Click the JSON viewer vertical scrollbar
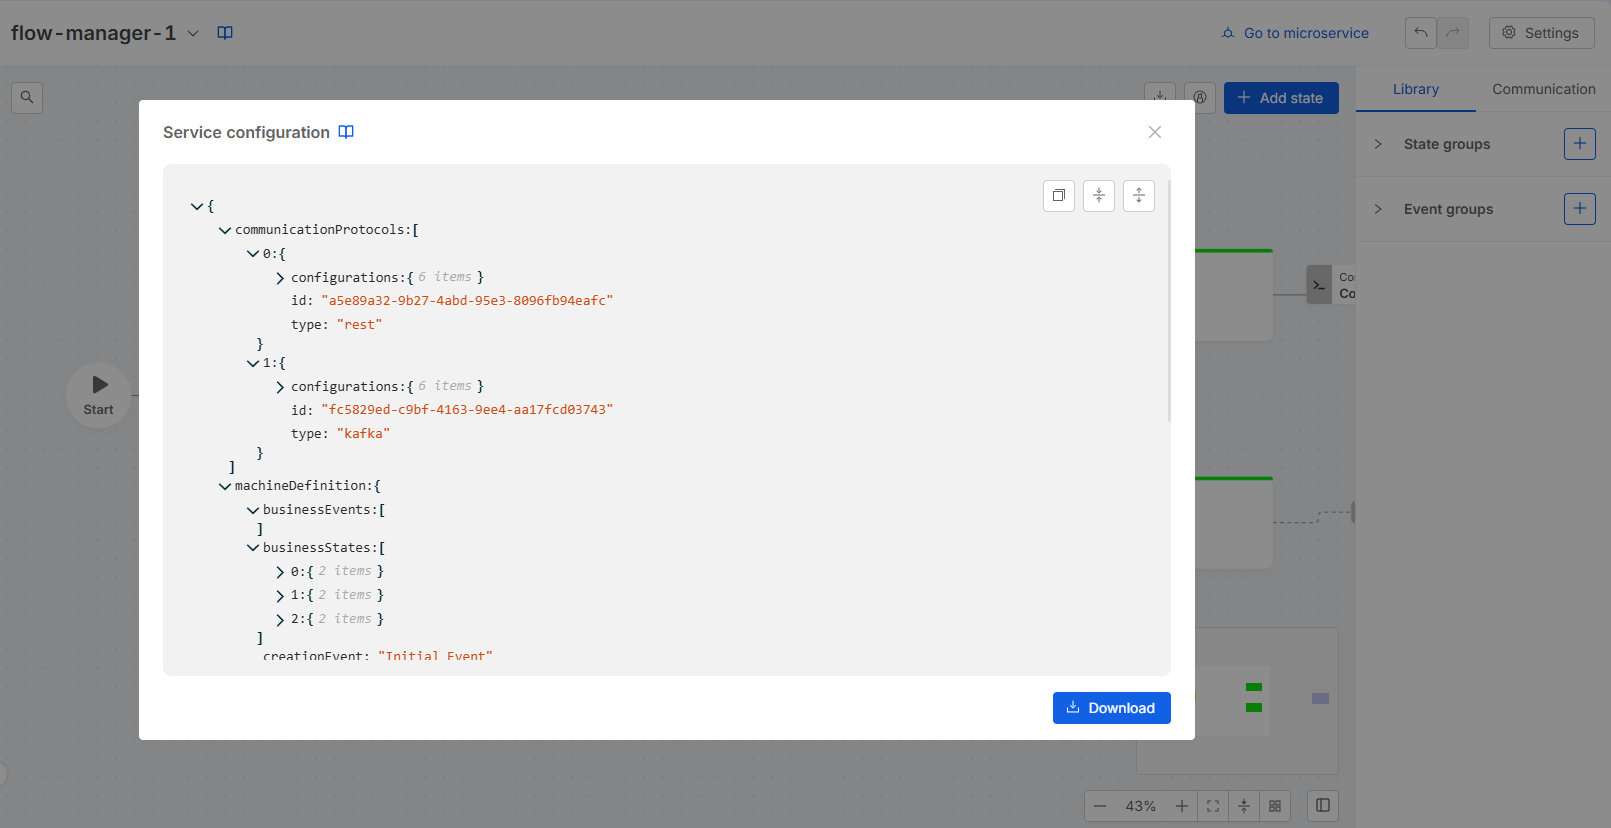The width and height of the screenshot is (1611, 828). point(1168,300)
